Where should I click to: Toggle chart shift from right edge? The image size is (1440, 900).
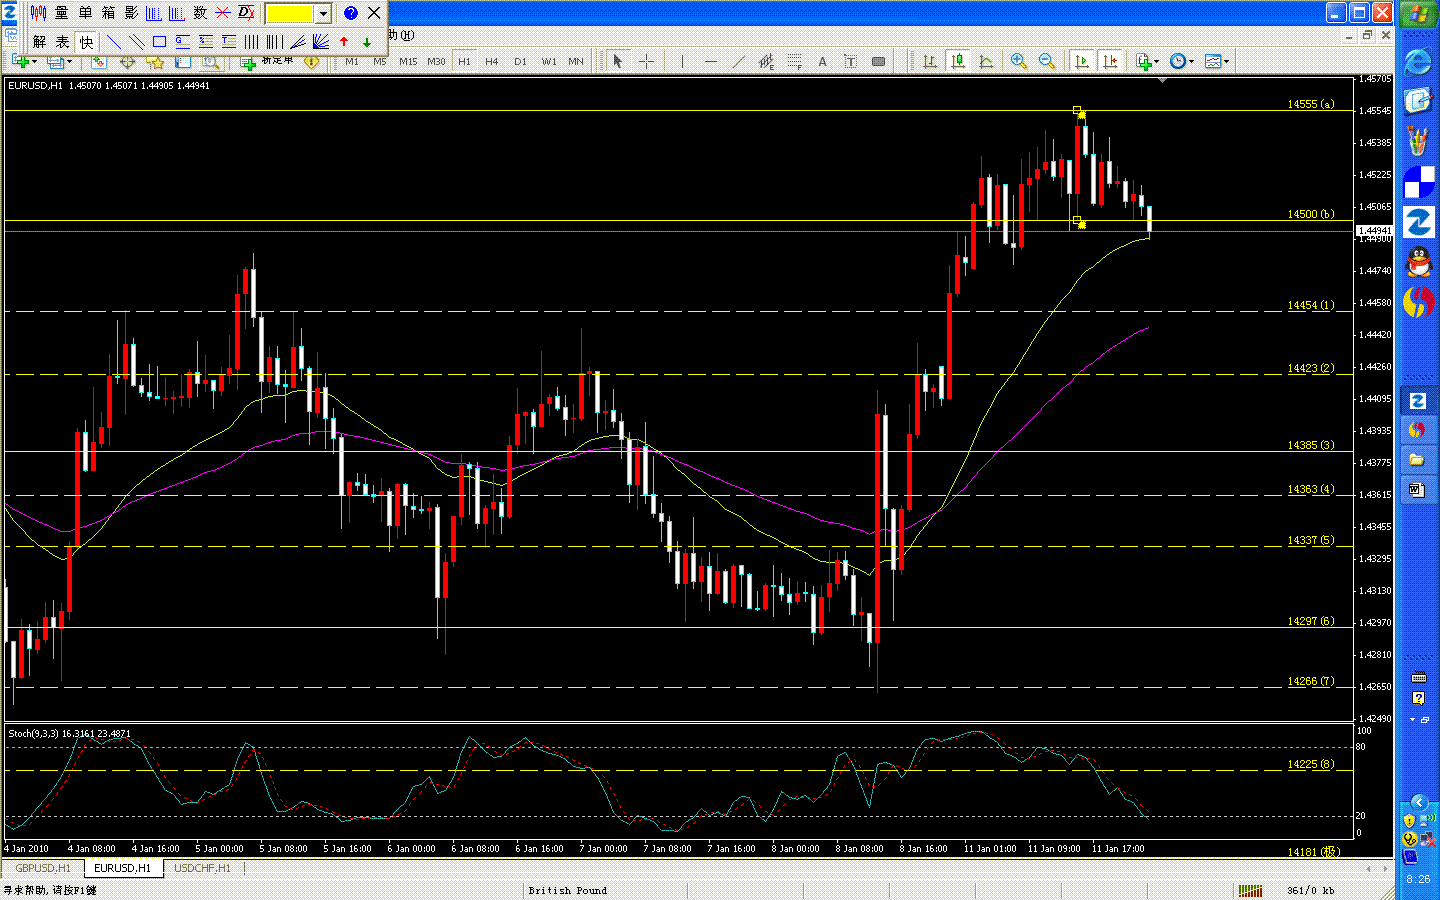(1109, 61)
